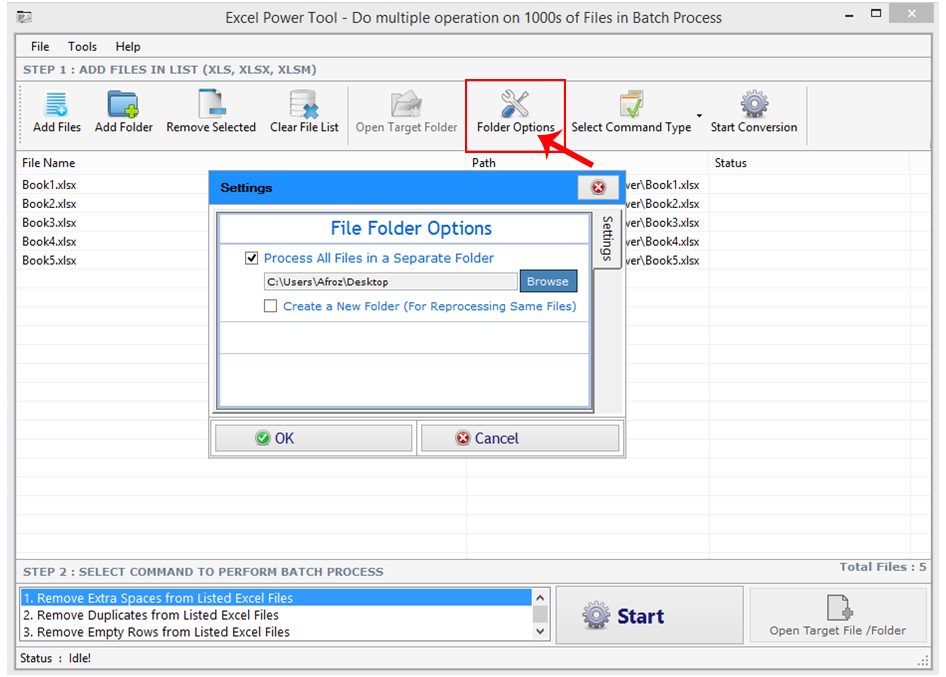Click the Status : Idle! status bar text
The height and width of the screenshot is (677, 946).
56,658
